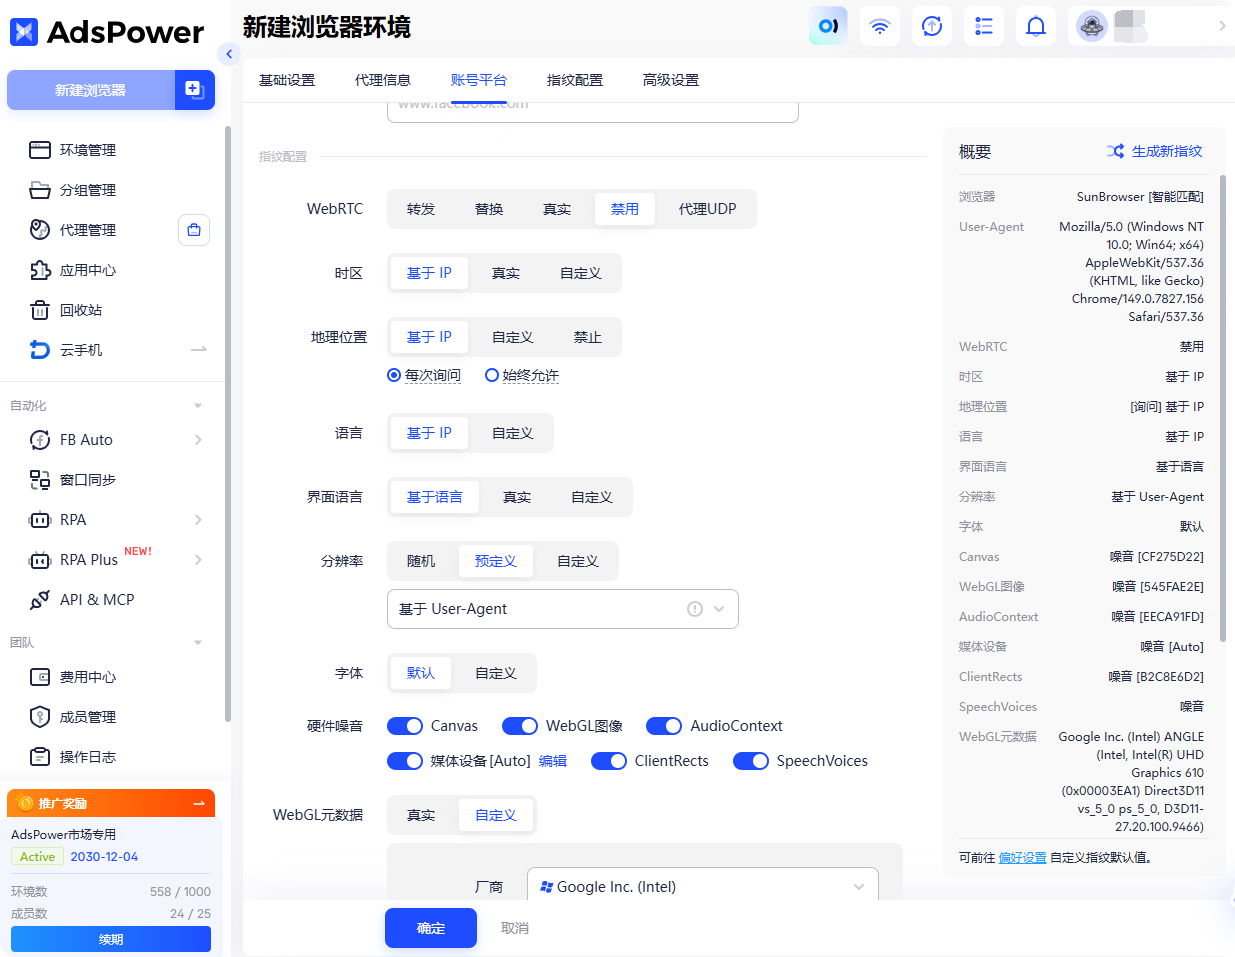Screen dimensions: 1235x957
Task: Click the shuffle icon next to 生成新指纹
Action: click(x=1115, y=151)
